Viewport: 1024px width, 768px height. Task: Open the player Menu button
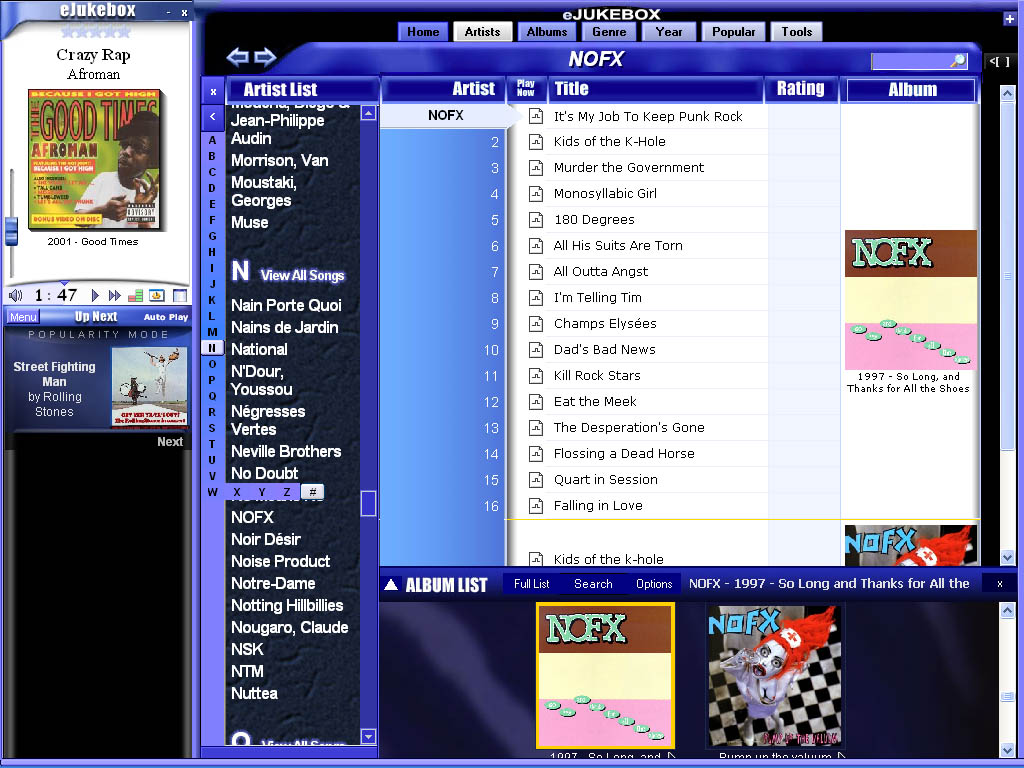coord(23,317)
